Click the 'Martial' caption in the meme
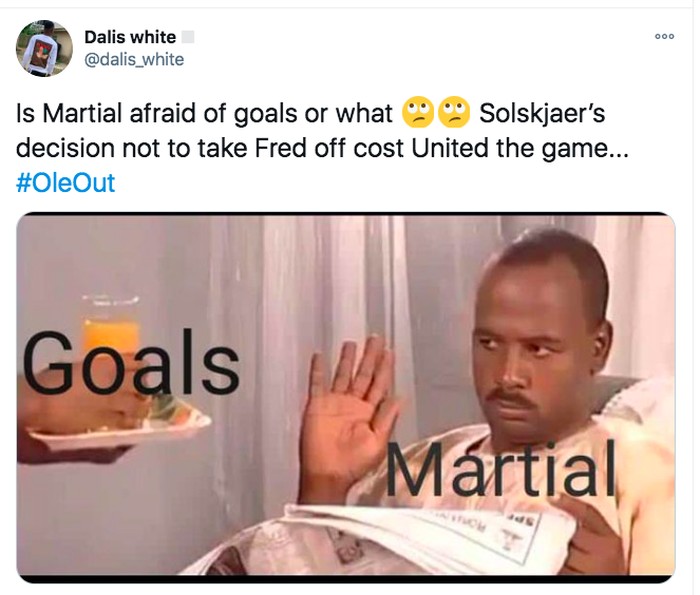Image resolution: width=700 pixels, height=595 pixels. 500,468
